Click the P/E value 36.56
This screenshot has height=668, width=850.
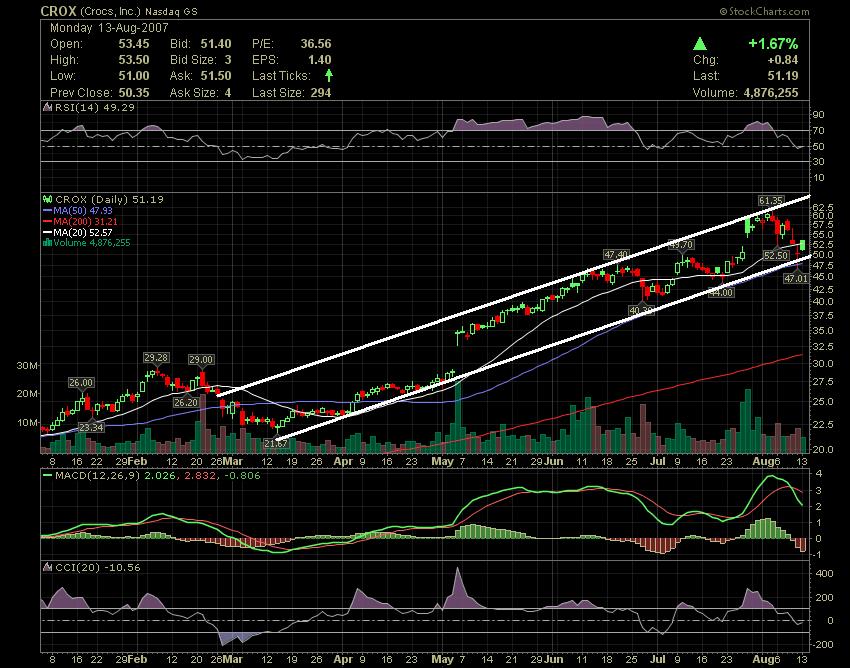tap(315, 44)
